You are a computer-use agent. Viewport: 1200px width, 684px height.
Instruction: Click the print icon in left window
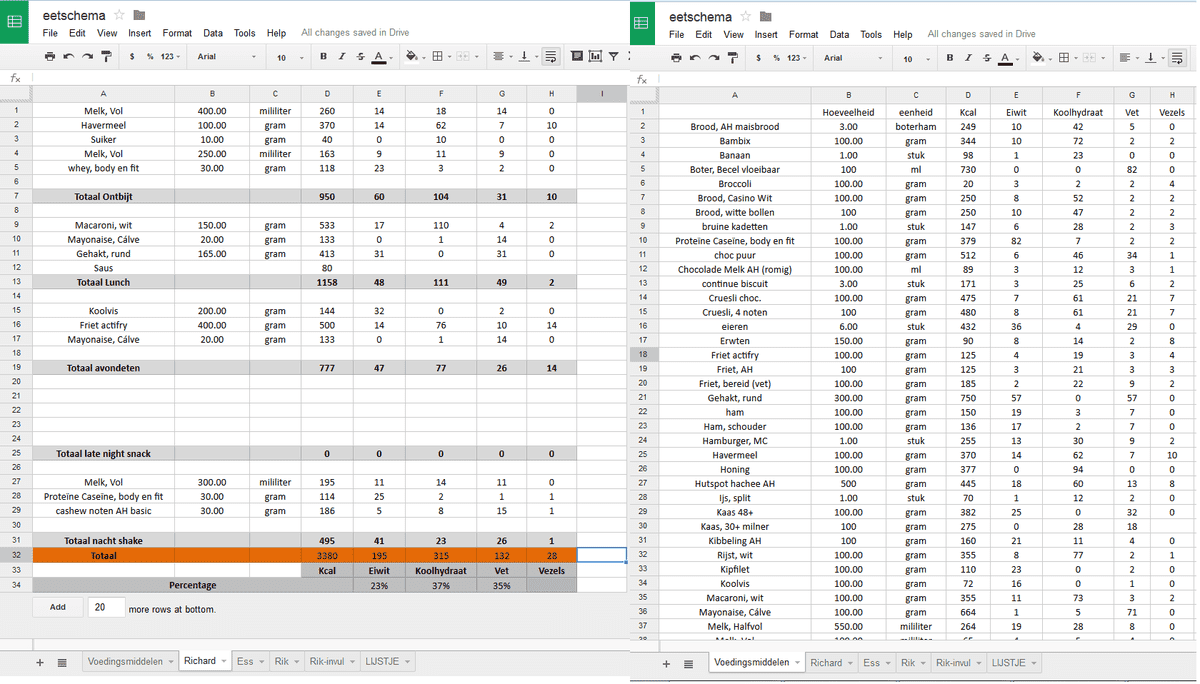click(x=50, y=57)
